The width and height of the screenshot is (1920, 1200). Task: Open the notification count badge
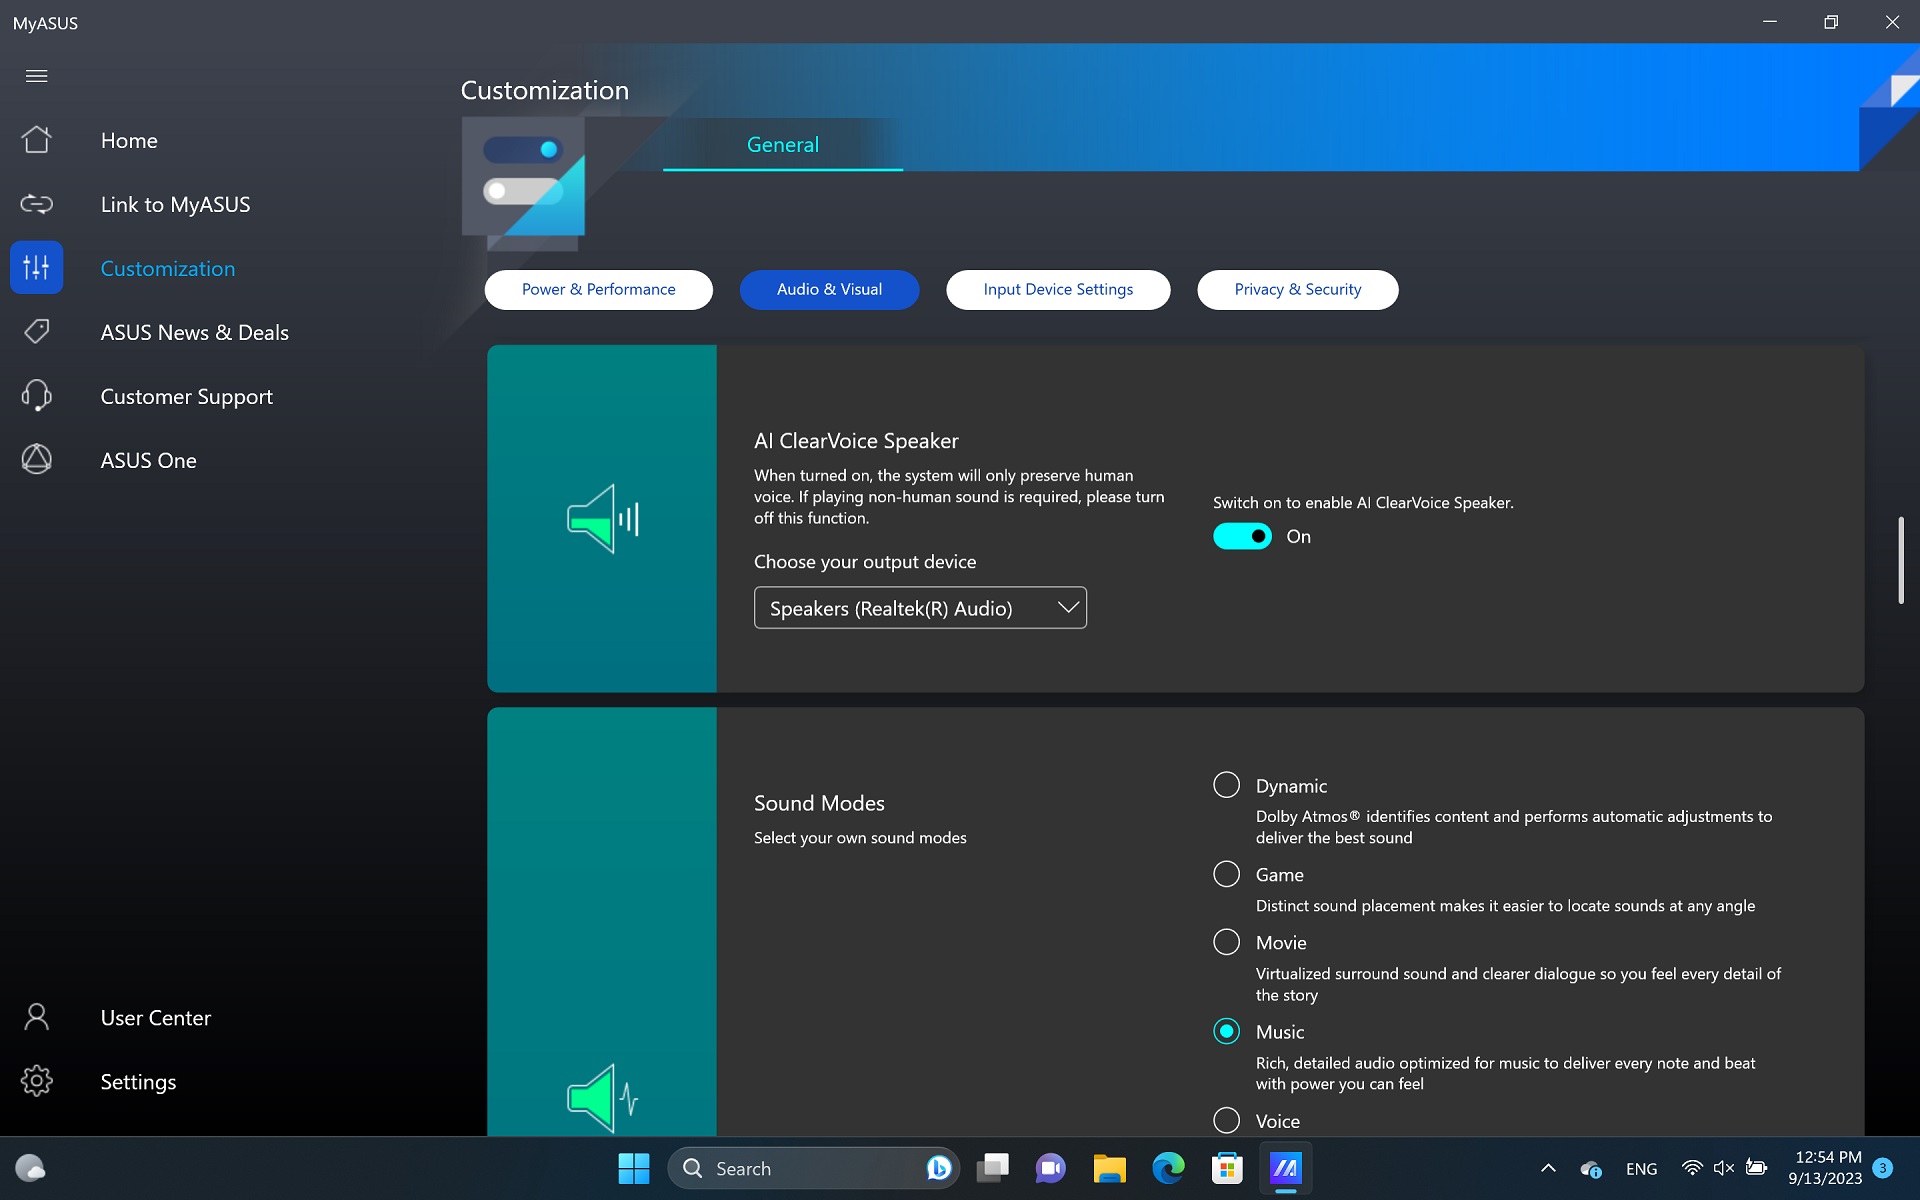tap(1882, 1168)
